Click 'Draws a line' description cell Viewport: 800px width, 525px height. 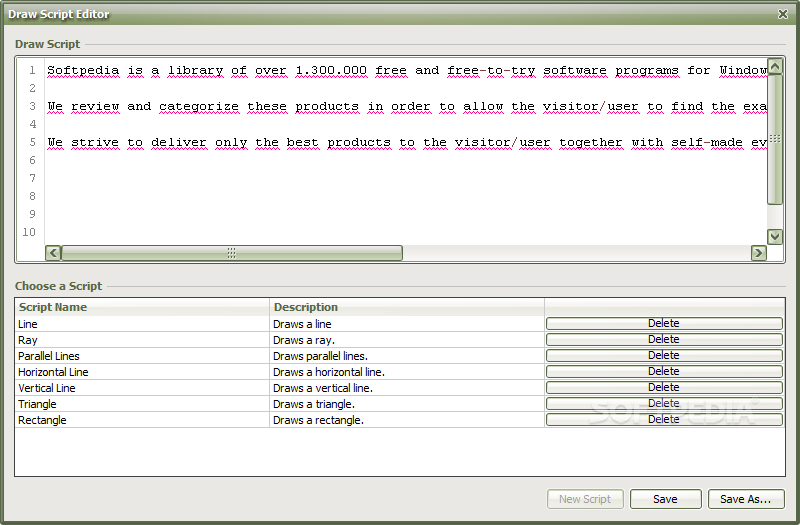407,324
